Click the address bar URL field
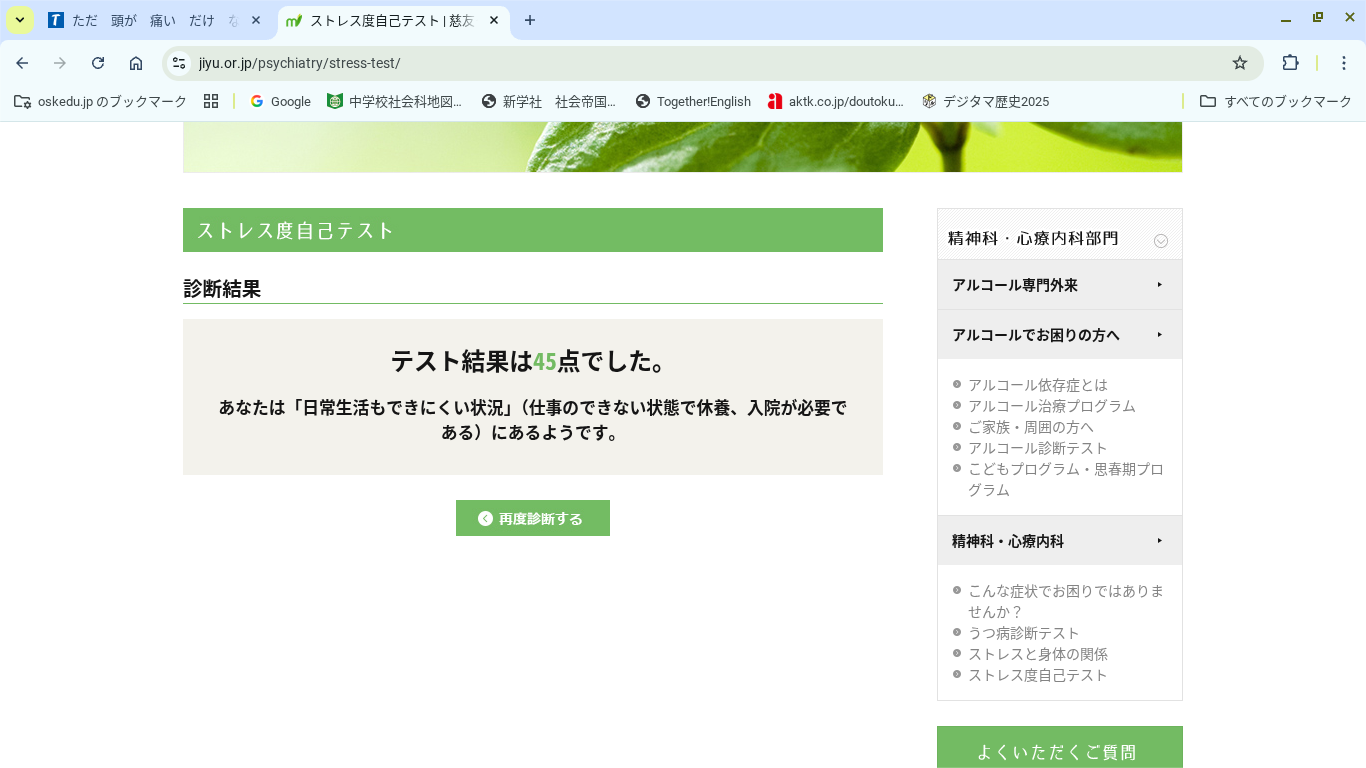The image size is (1366, 768). (700, 63)
